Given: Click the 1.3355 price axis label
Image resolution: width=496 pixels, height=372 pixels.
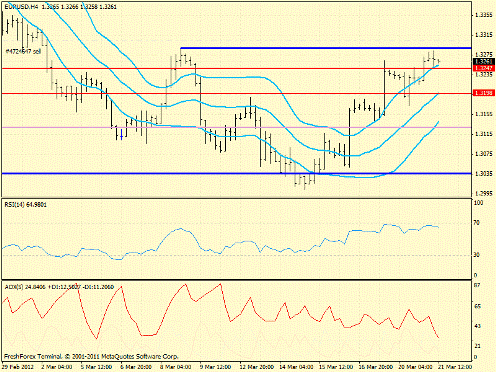Looking at the screenshot, I should pos(484,15).
